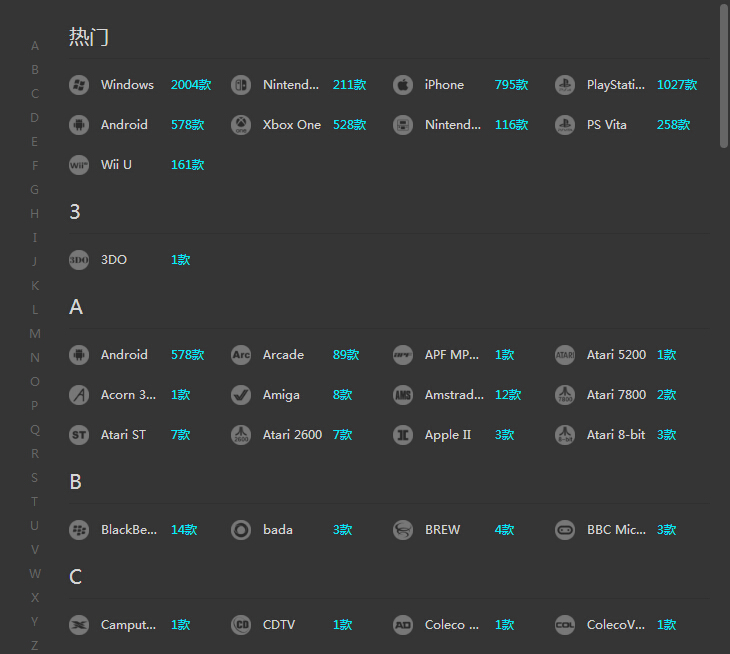Screen dimensions: 730x654
Task: Jump to letter M in alphabet index
Action: (35, 333)
